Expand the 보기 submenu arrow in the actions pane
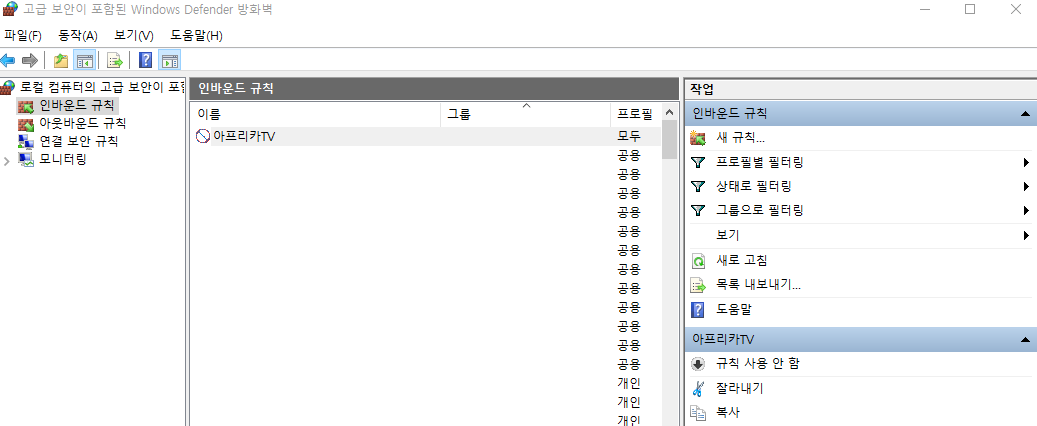Screen dimensions: 1037x426 click(1026, 235)
